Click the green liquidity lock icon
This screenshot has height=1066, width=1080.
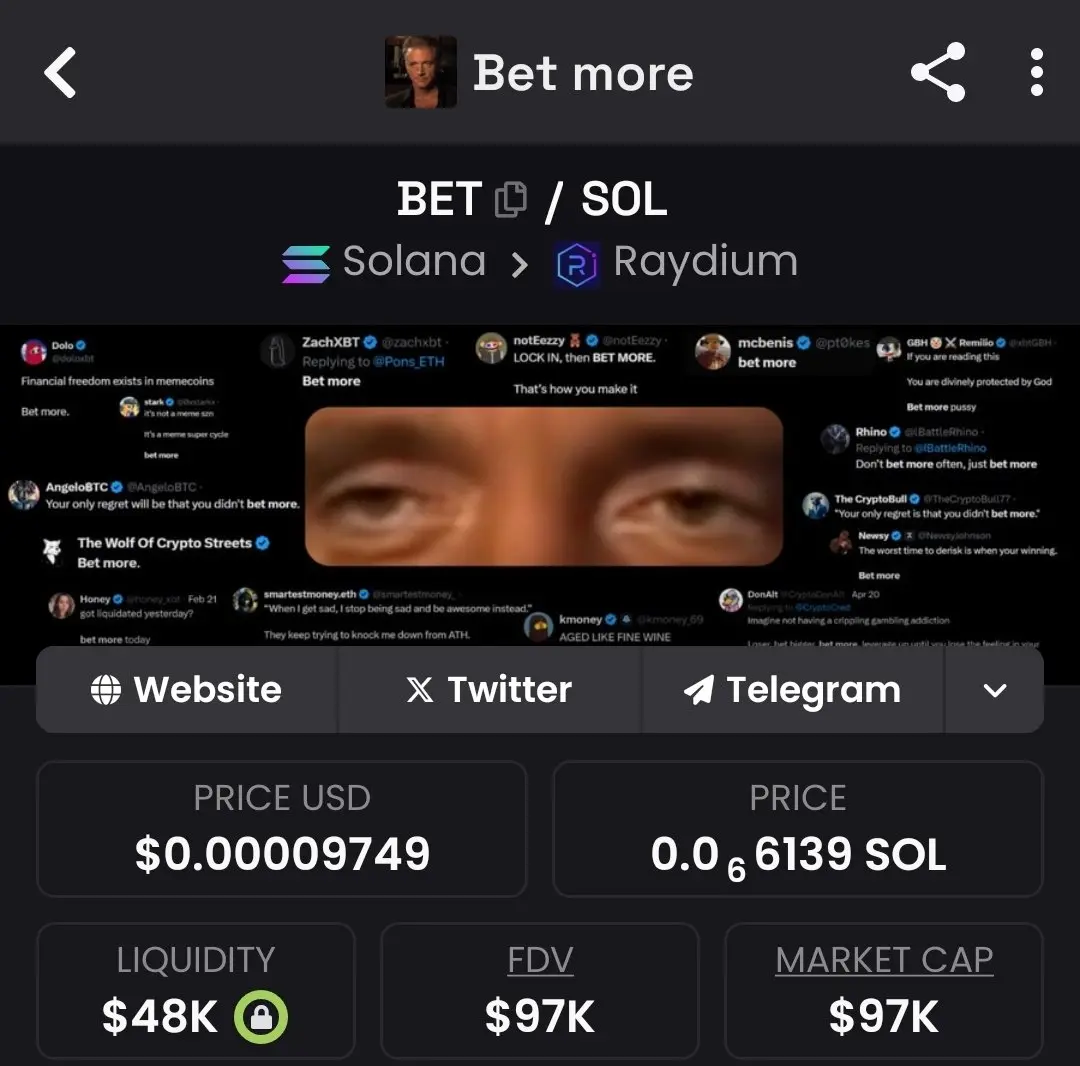pos(261,1016)
